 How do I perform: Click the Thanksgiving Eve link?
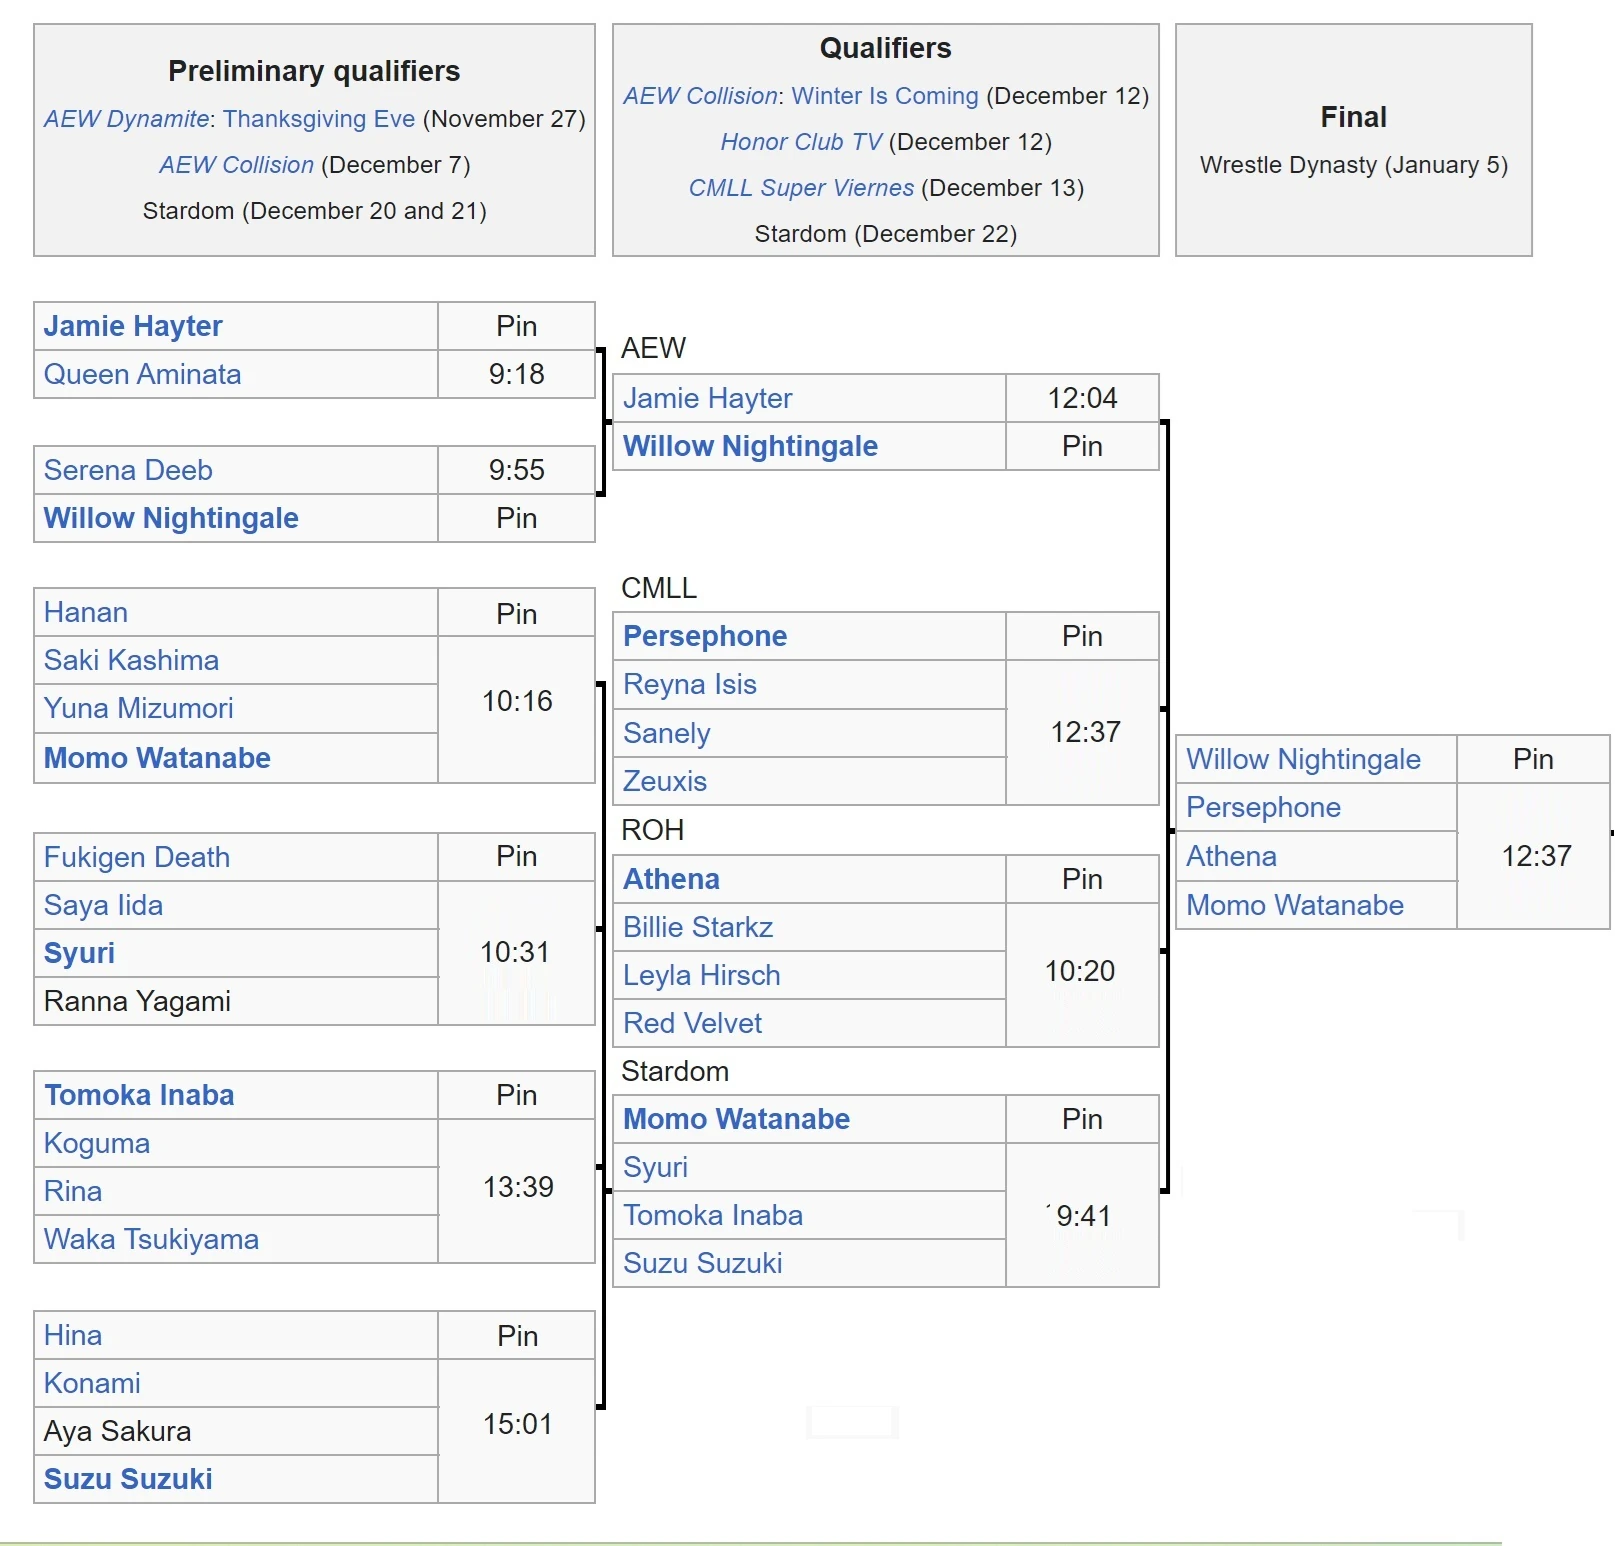pos(319,119)
